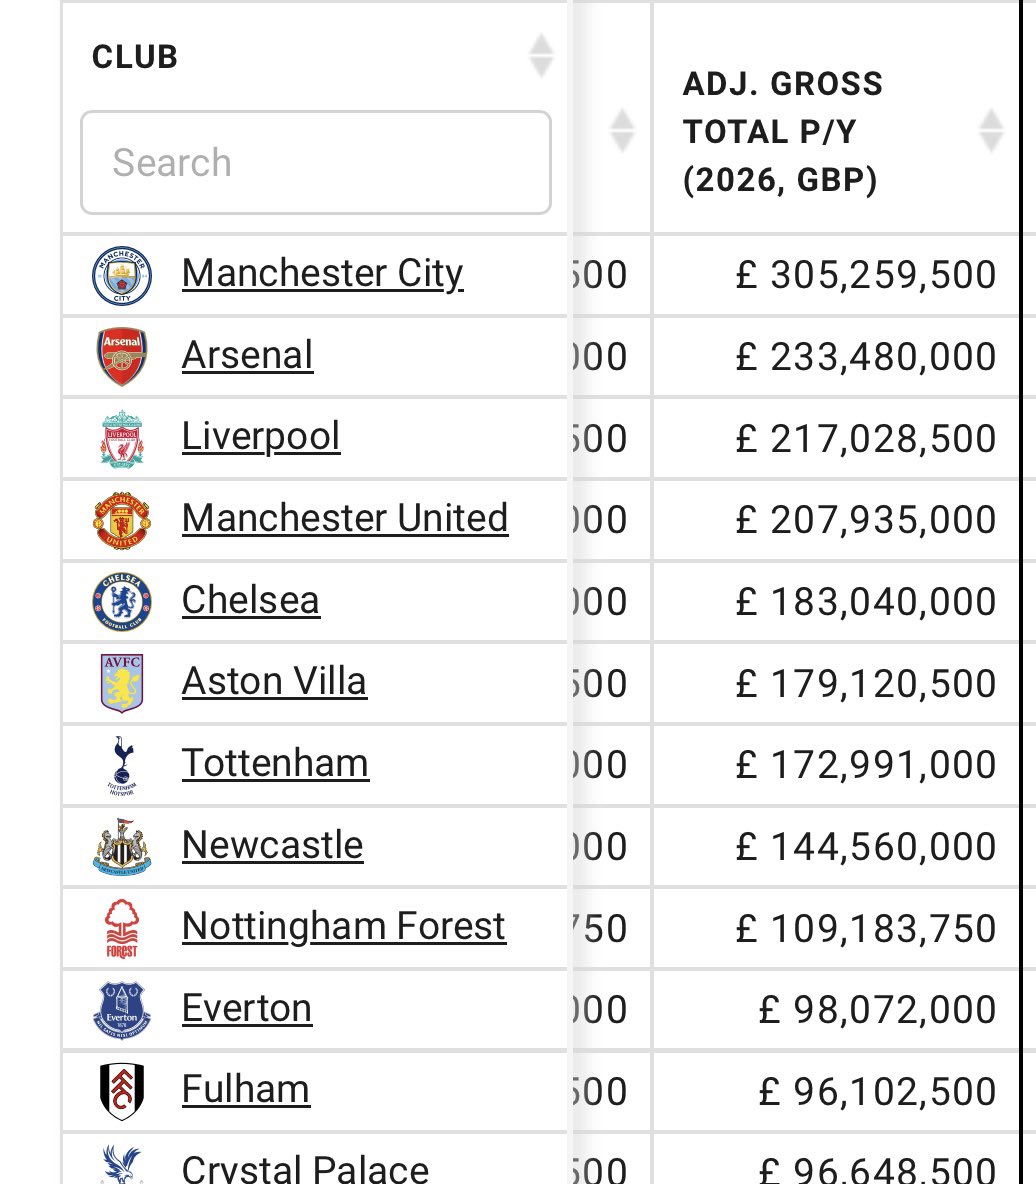Viewport: 1036px width, 1184px height.
Task: Open the Manchester City link
Action: 322,273
